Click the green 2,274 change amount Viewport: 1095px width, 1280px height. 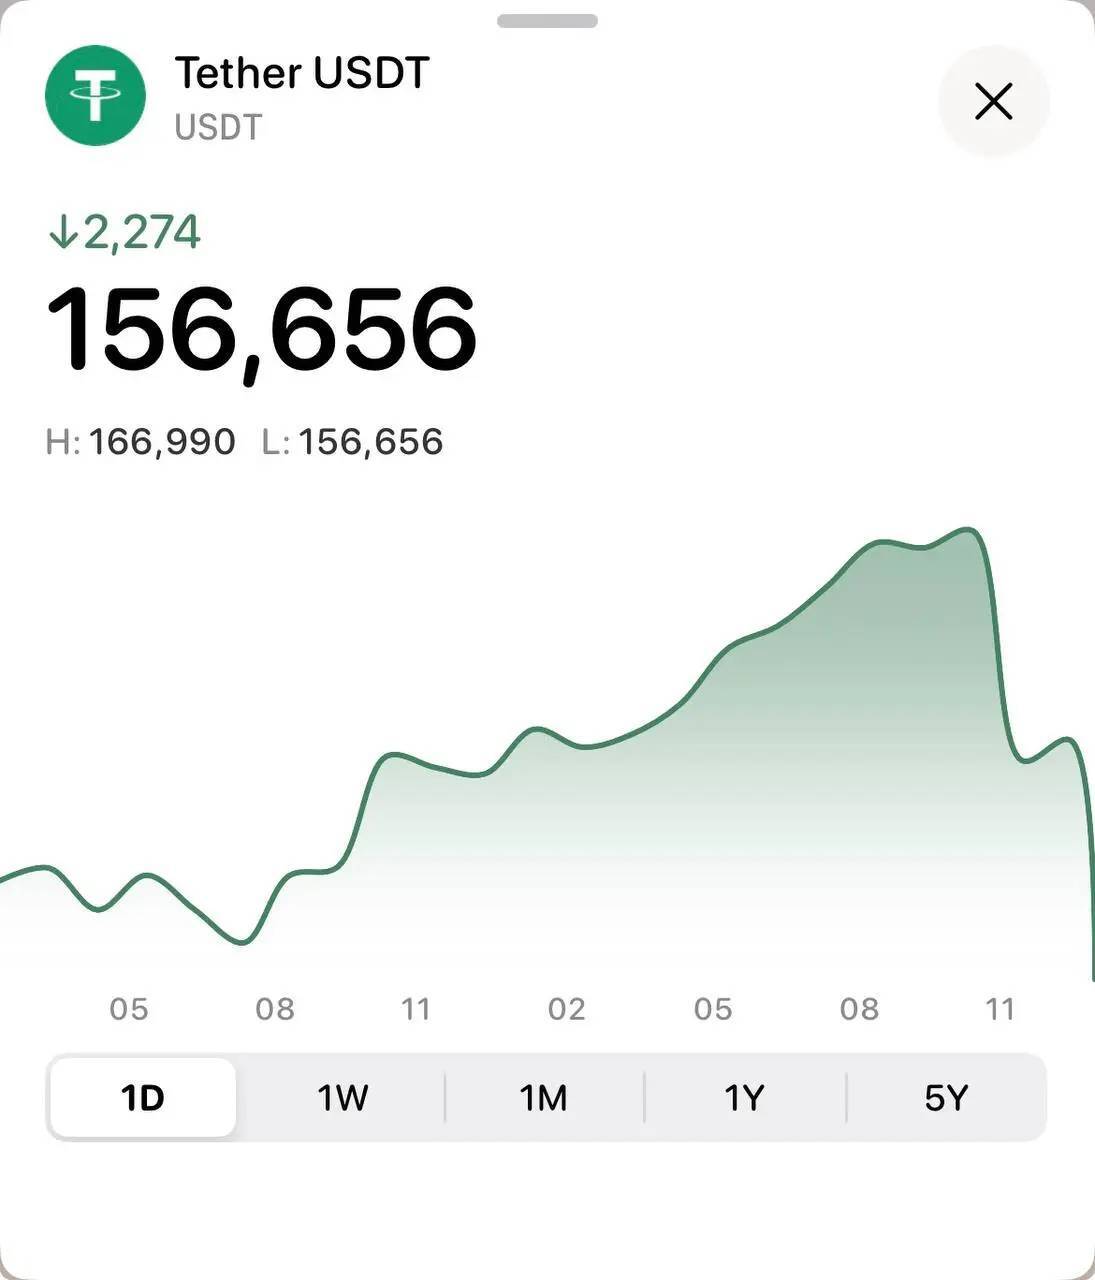click(x=142, y=232)
